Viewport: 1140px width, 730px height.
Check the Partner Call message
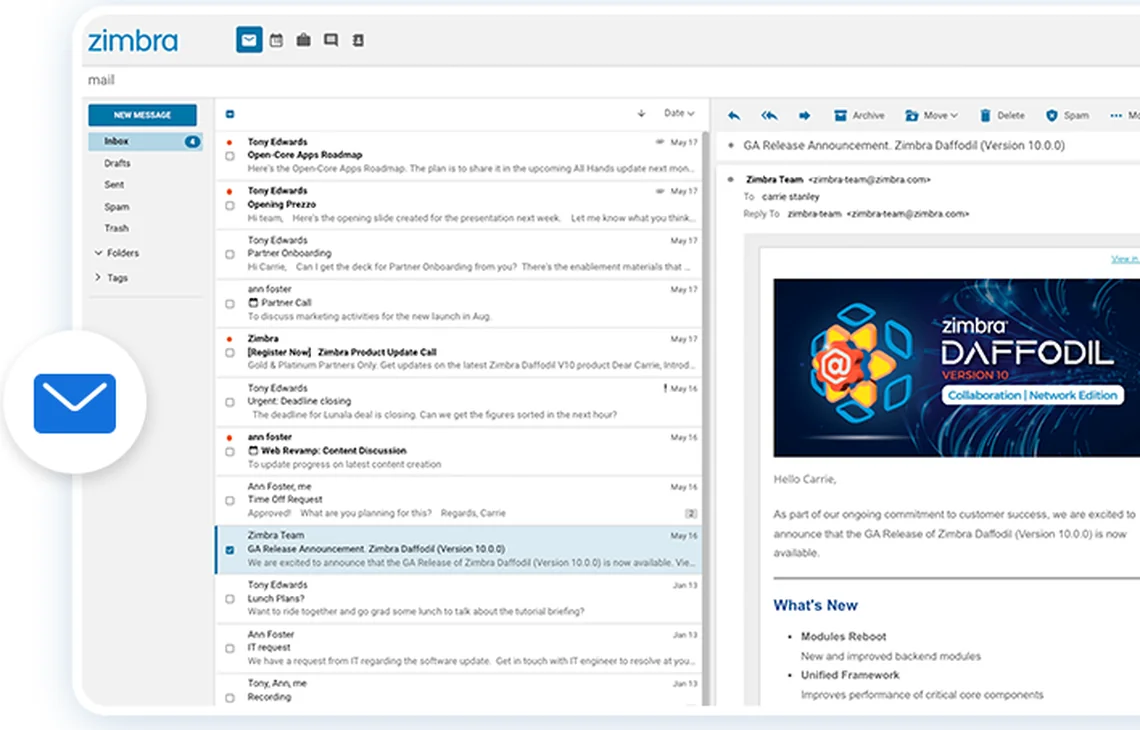pos(230,304)
